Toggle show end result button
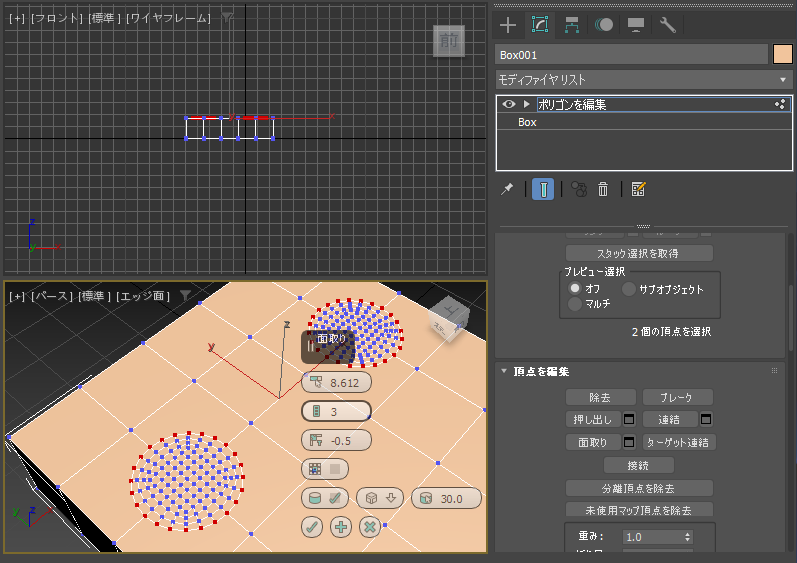This screenshot has width=797, height=563. [x=543, y=190]
